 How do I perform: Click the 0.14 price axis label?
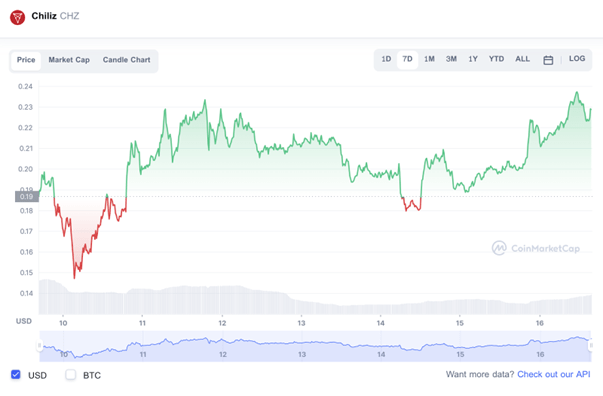click(26, 293)
